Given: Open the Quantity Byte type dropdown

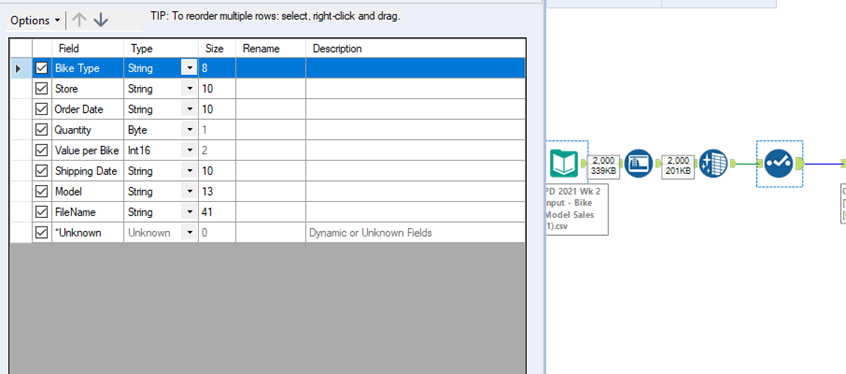Looking at the screenshot, I should [x=189, y=130].
